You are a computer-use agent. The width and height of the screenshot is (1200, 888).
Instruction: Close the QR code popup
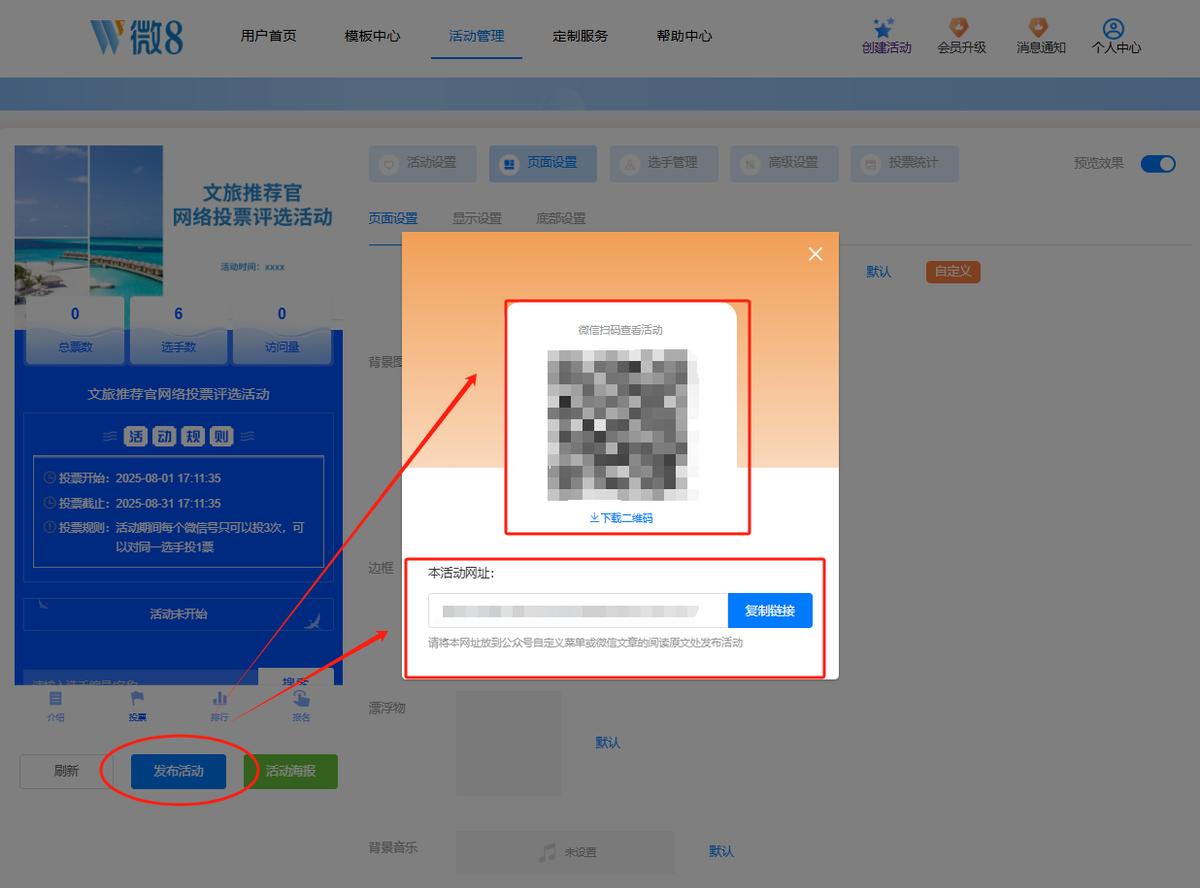[x=815, y=254]
